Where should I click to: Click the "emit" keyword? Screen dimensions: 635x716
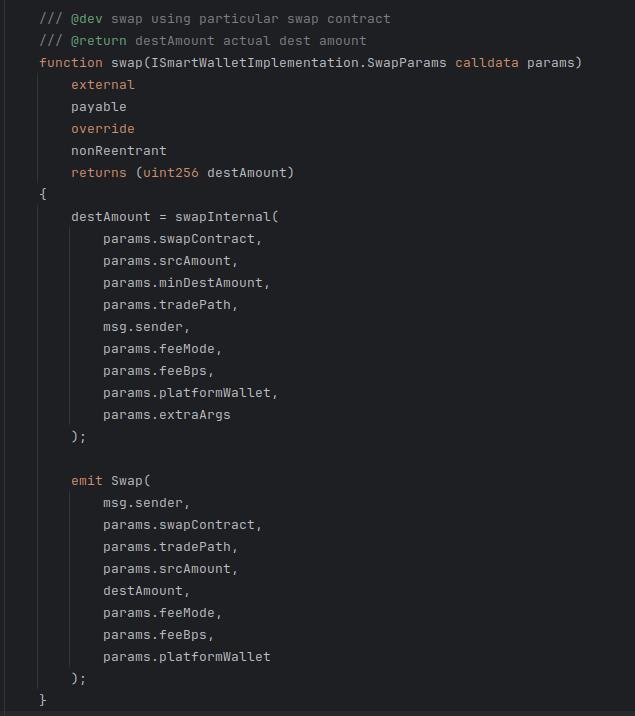(x=86, y=480)
